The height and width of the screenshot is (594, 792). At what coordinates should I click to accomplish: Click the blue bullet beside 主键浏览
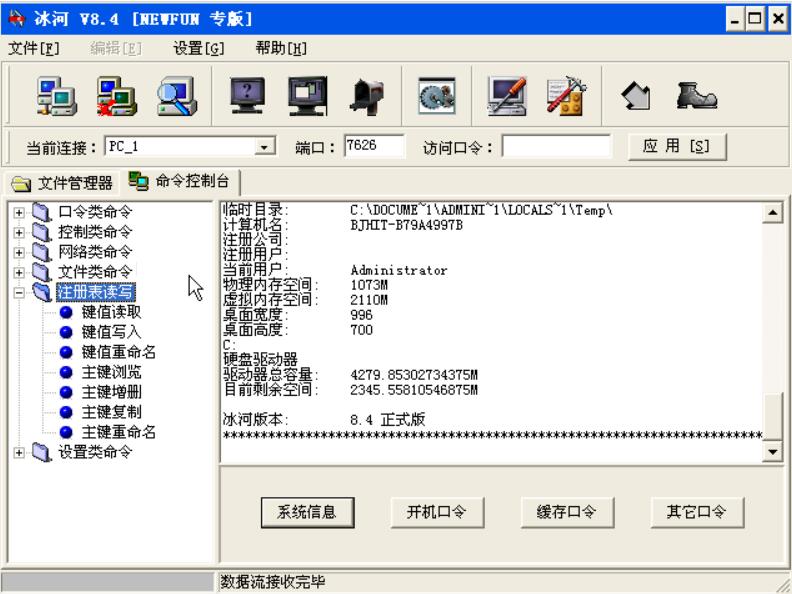[66, 372]
